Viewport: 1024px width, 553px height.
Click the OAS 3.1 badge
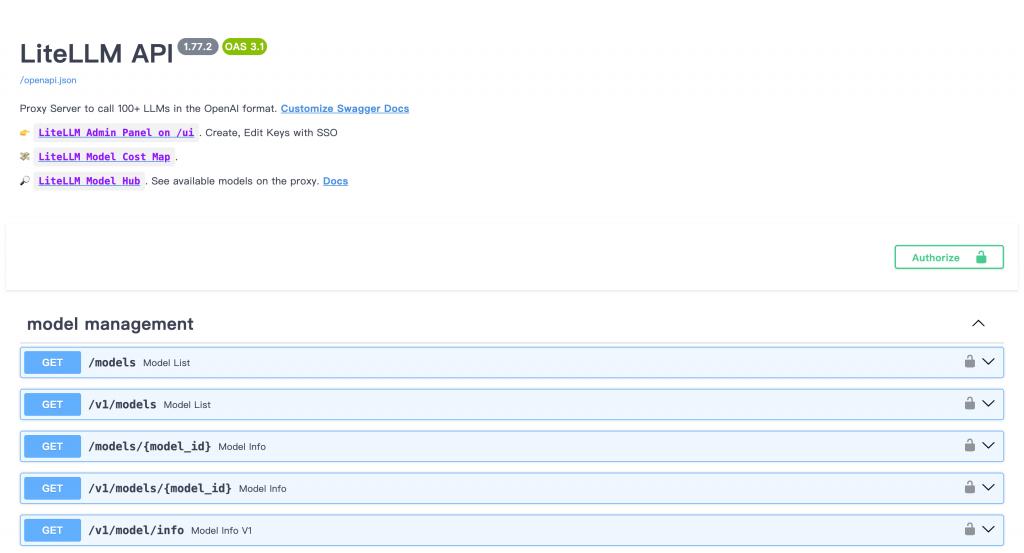pos(244,46)
